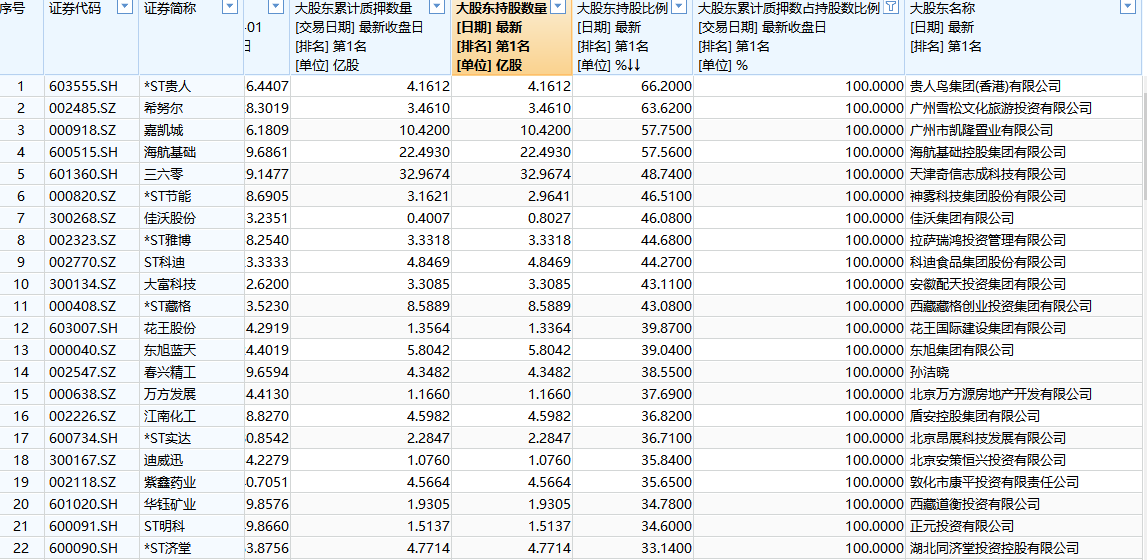Click holding quantity 0.8027 in 佳沃股份 row

tap(549, 218)
